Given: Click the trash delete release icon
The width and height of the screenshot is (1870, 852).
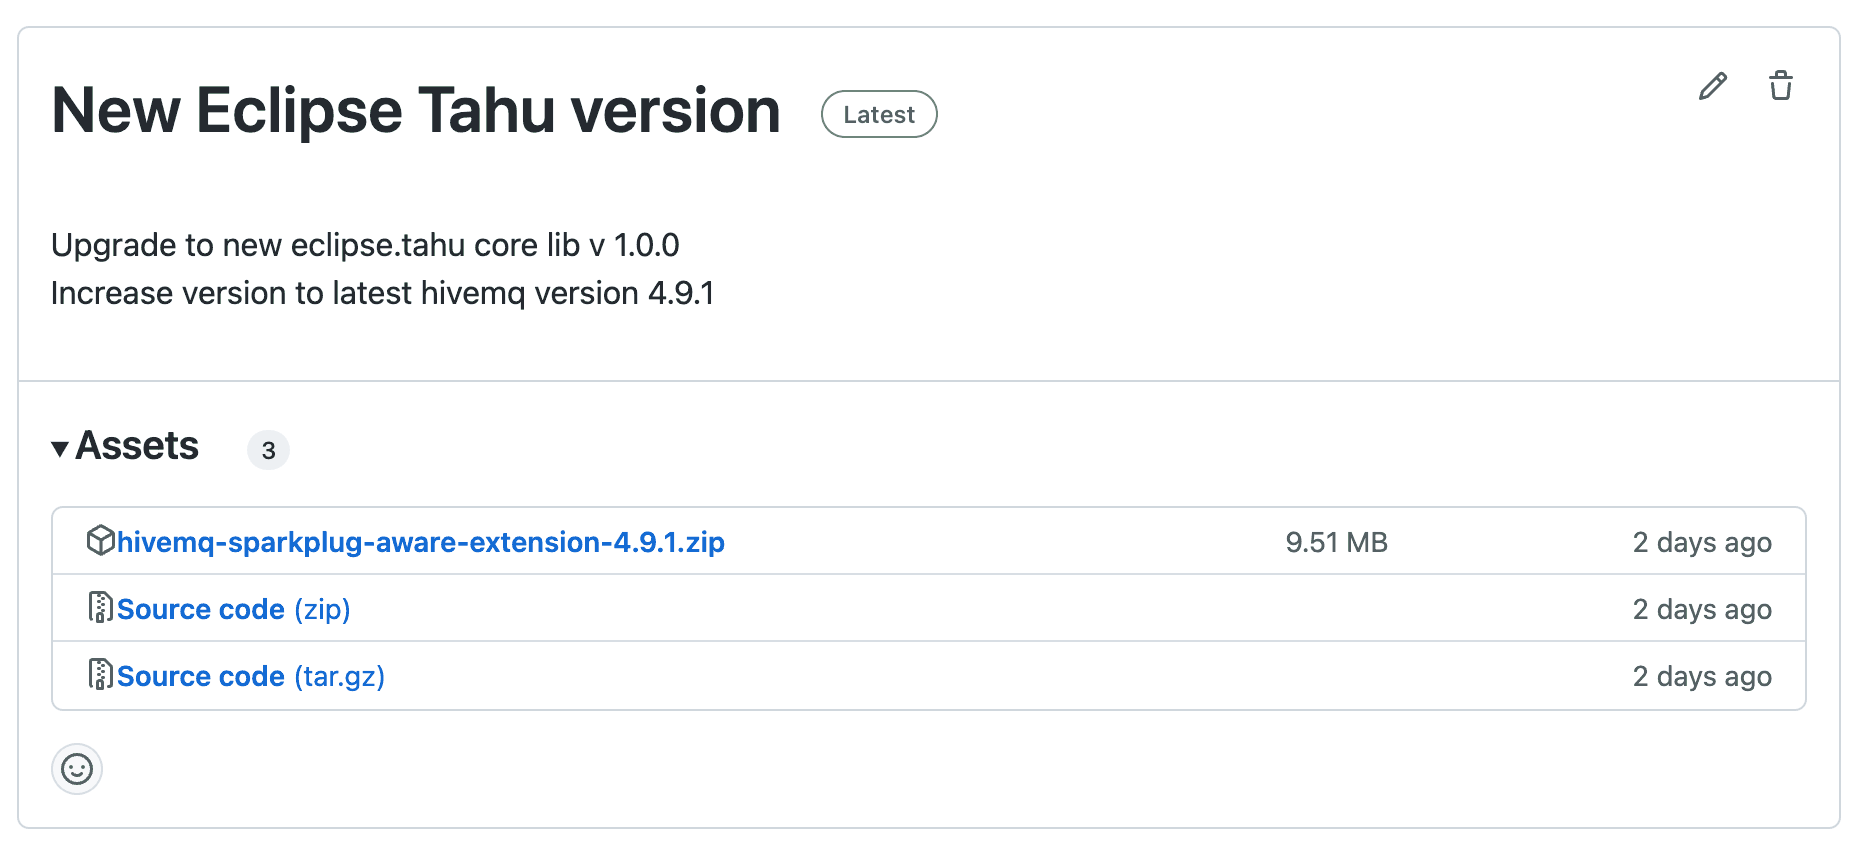Looking at the screenshot, I should 1780,86.
